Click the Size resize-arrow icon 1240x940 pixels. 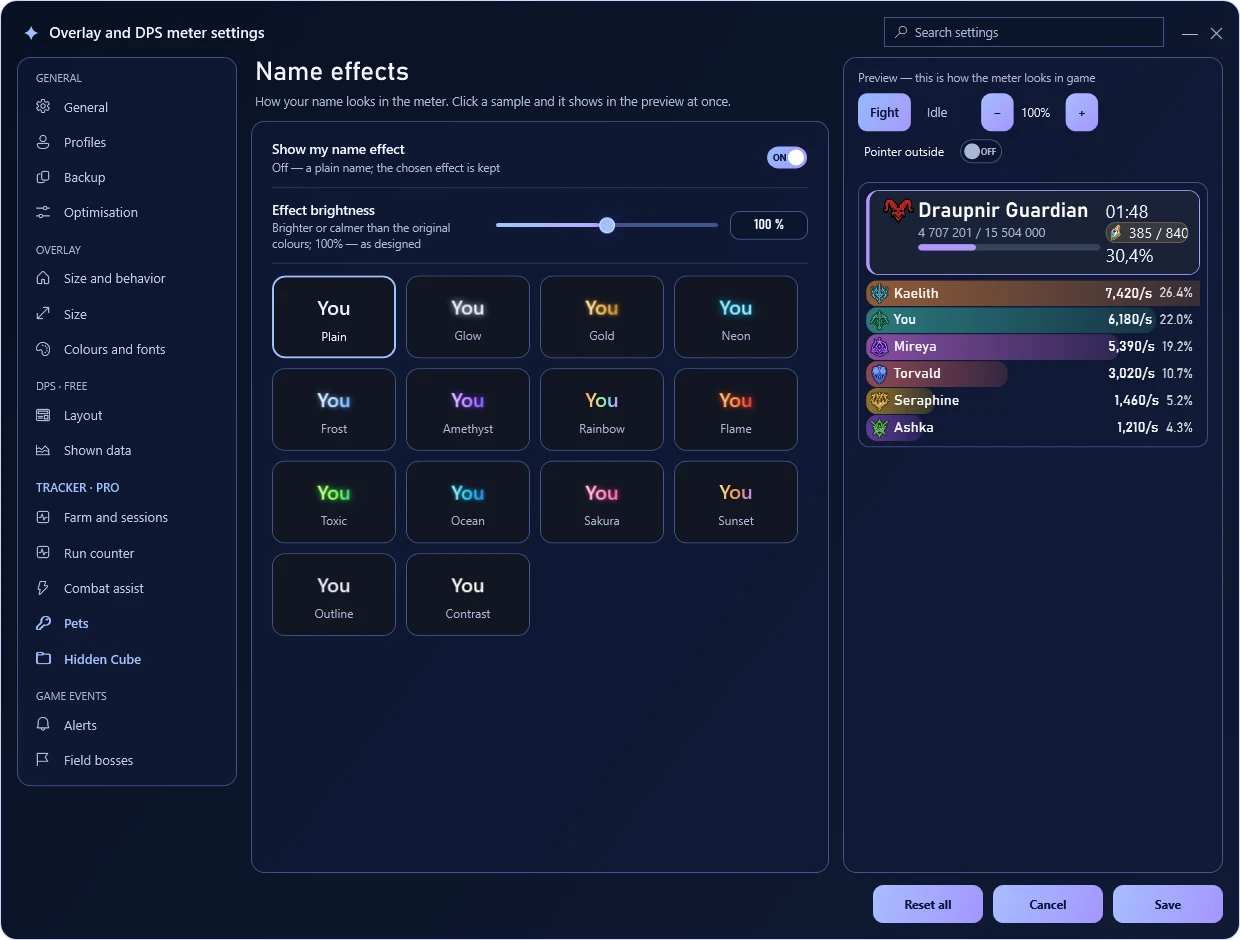coord(43,314)
